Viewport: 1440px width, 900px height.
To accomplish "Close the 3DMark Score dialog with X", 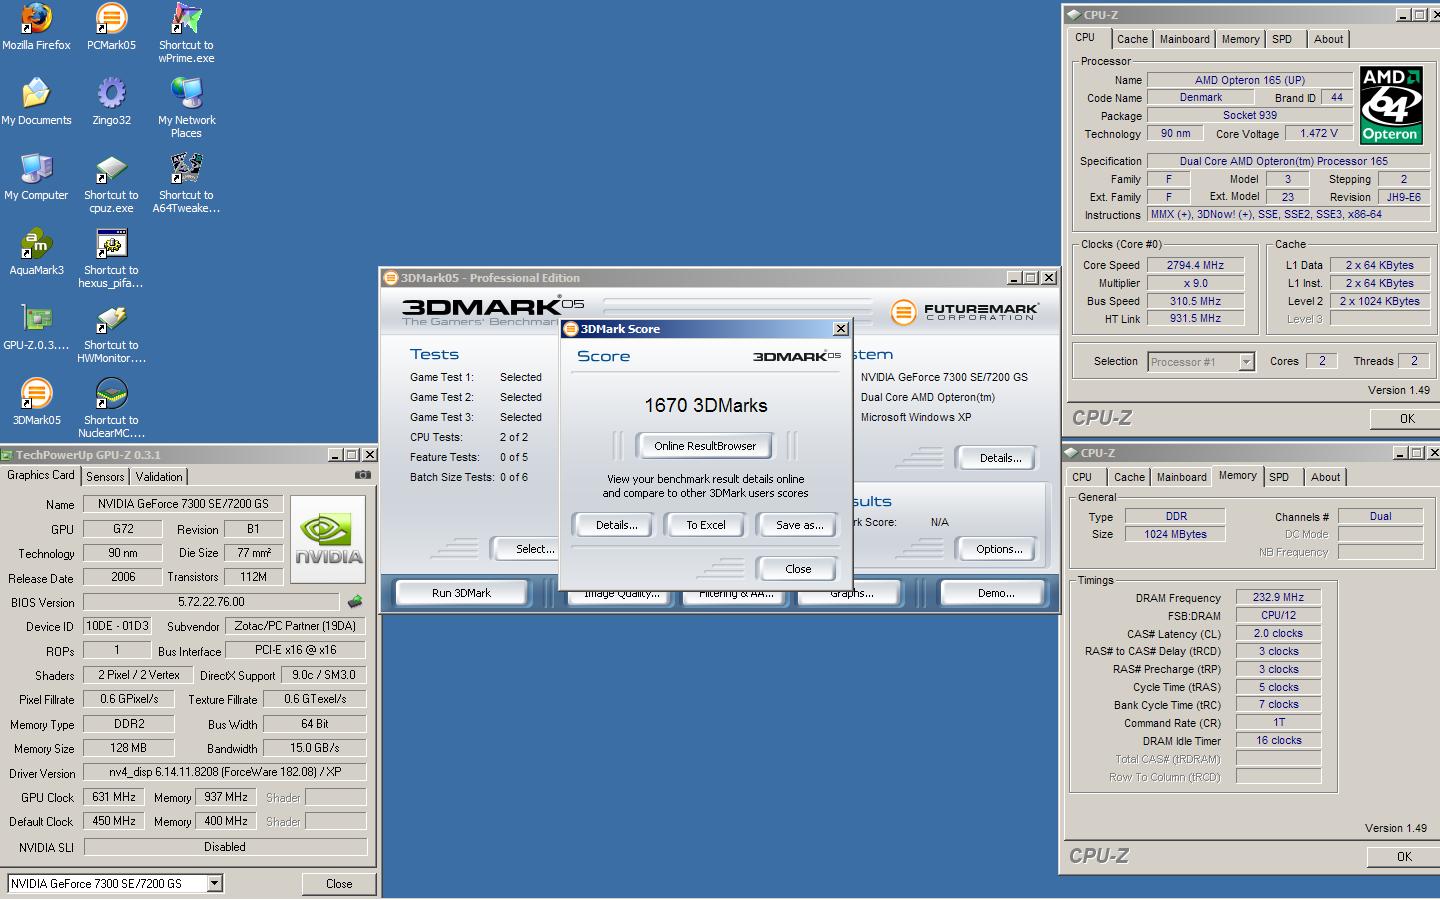I will pos(840,328).
